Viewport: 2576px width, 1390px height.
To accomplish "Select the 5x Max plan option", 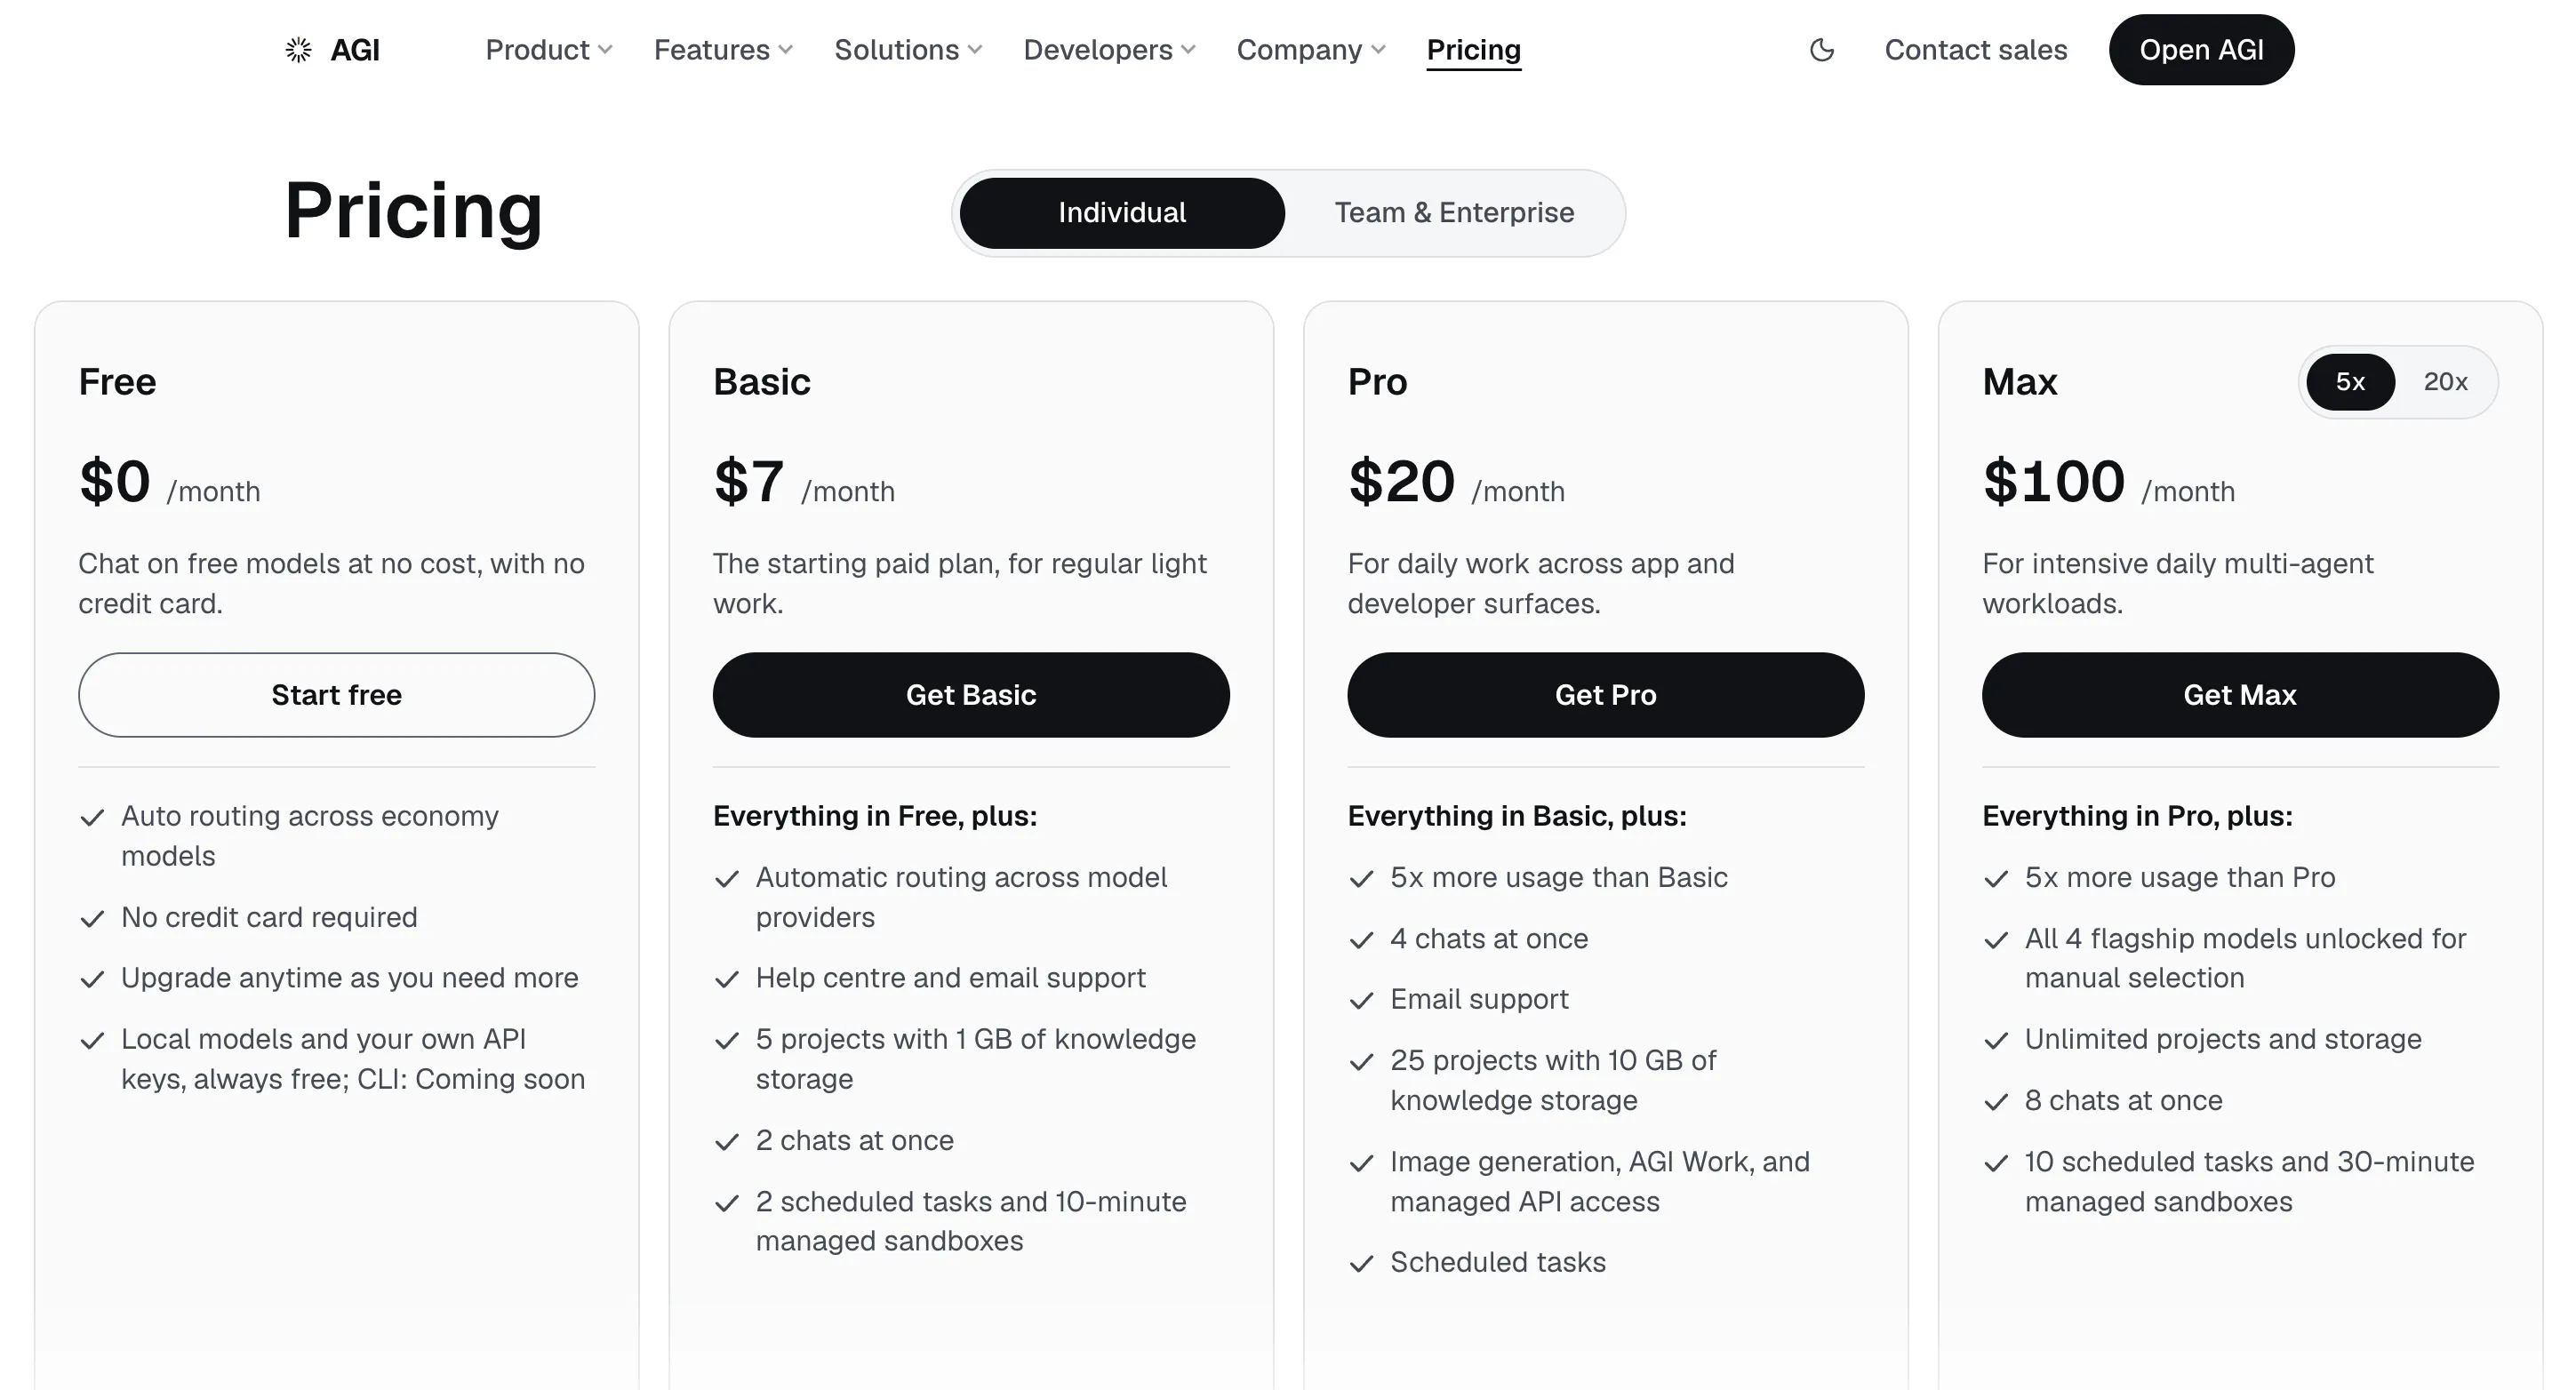I will point(2350,382).
